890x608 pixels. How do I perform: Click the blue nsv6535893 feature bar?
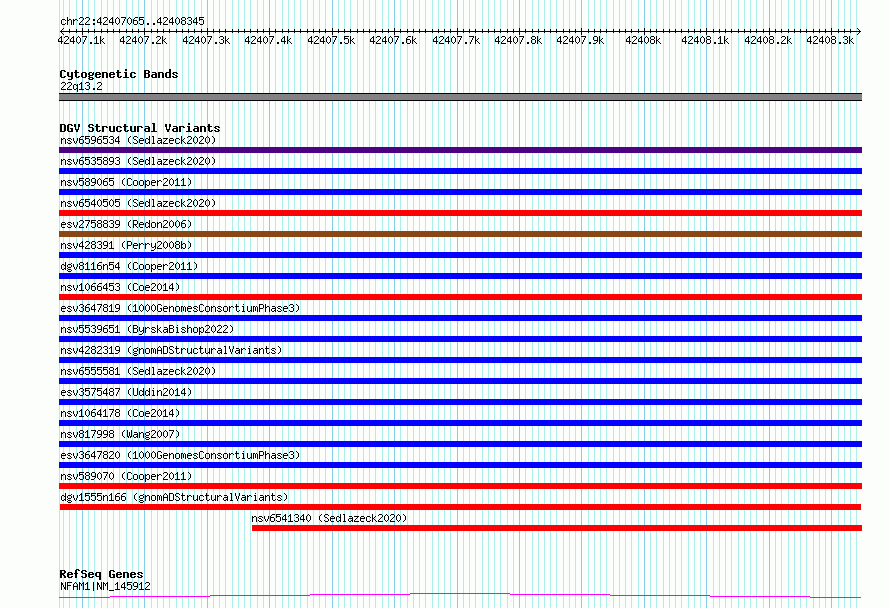point(460,171)
